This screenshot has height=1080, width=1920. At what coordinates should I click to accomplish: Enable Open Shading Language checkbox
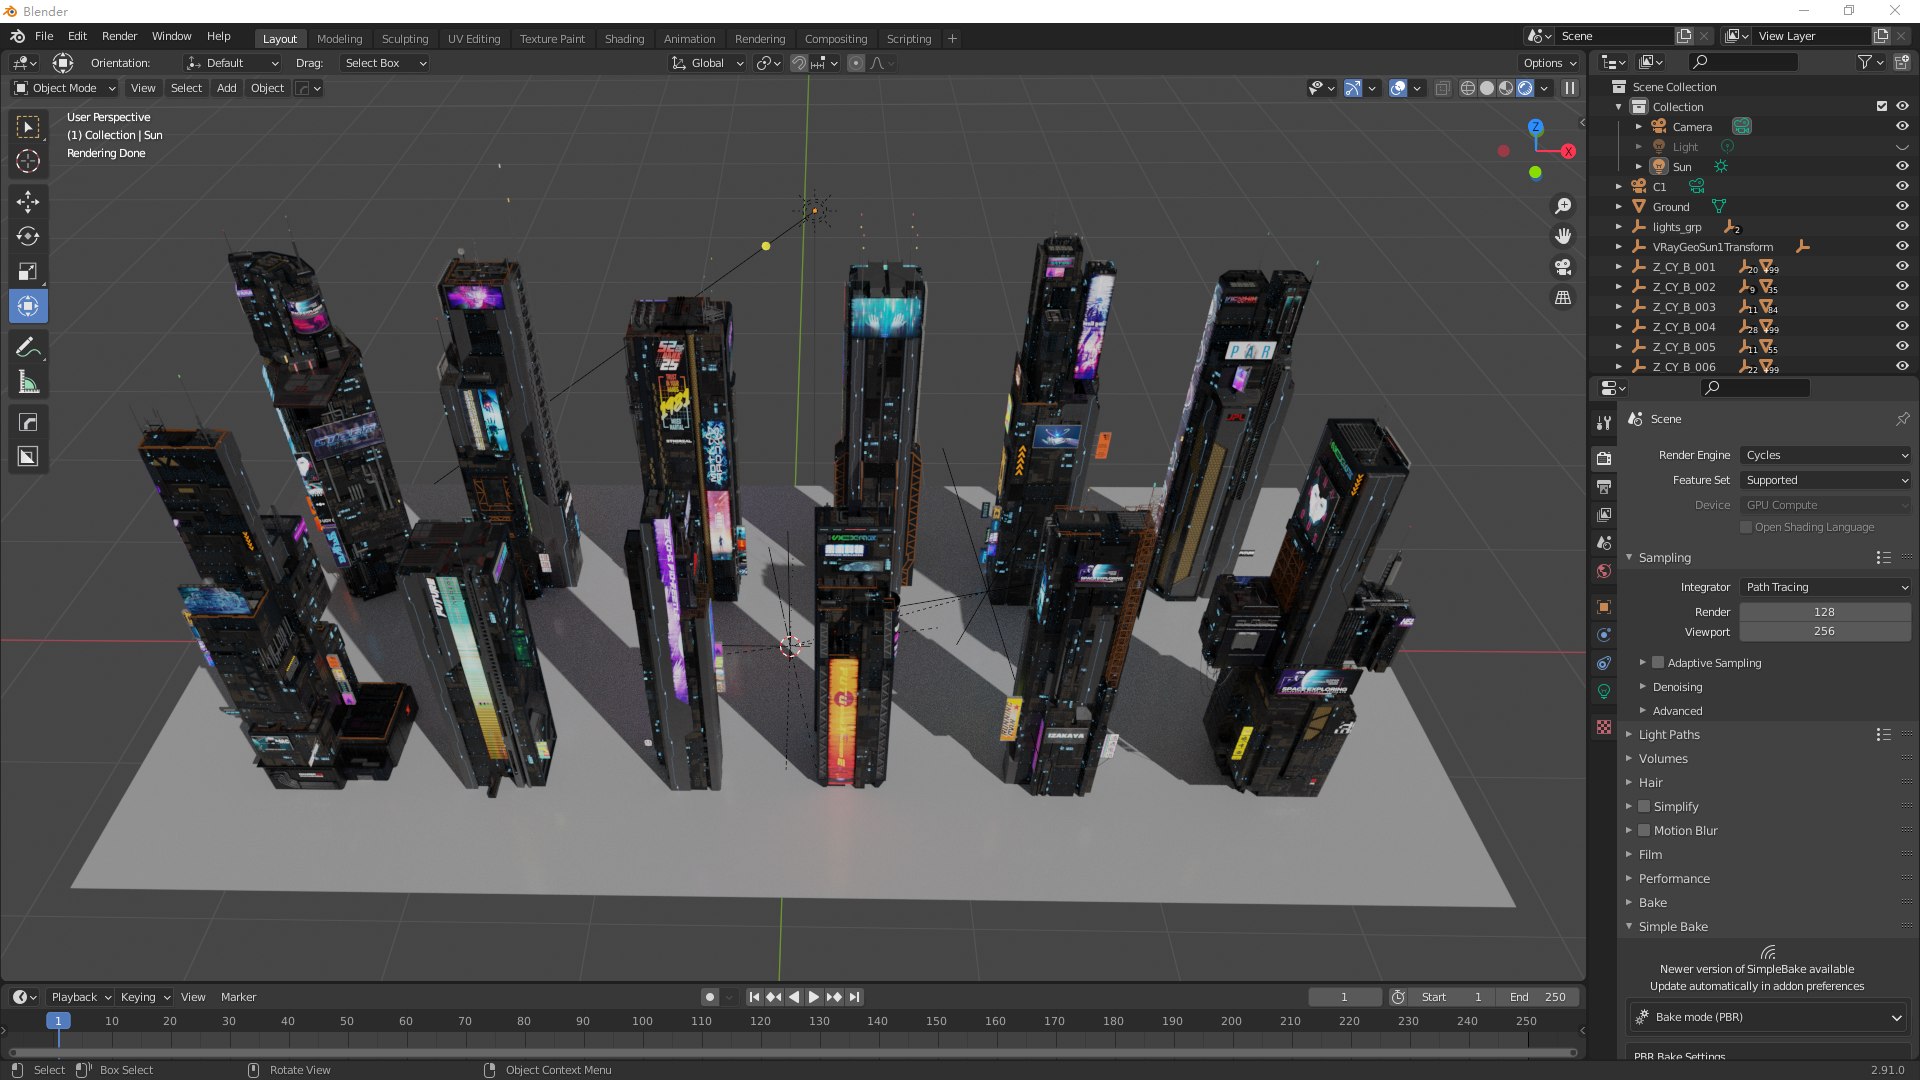[1743, 526]
